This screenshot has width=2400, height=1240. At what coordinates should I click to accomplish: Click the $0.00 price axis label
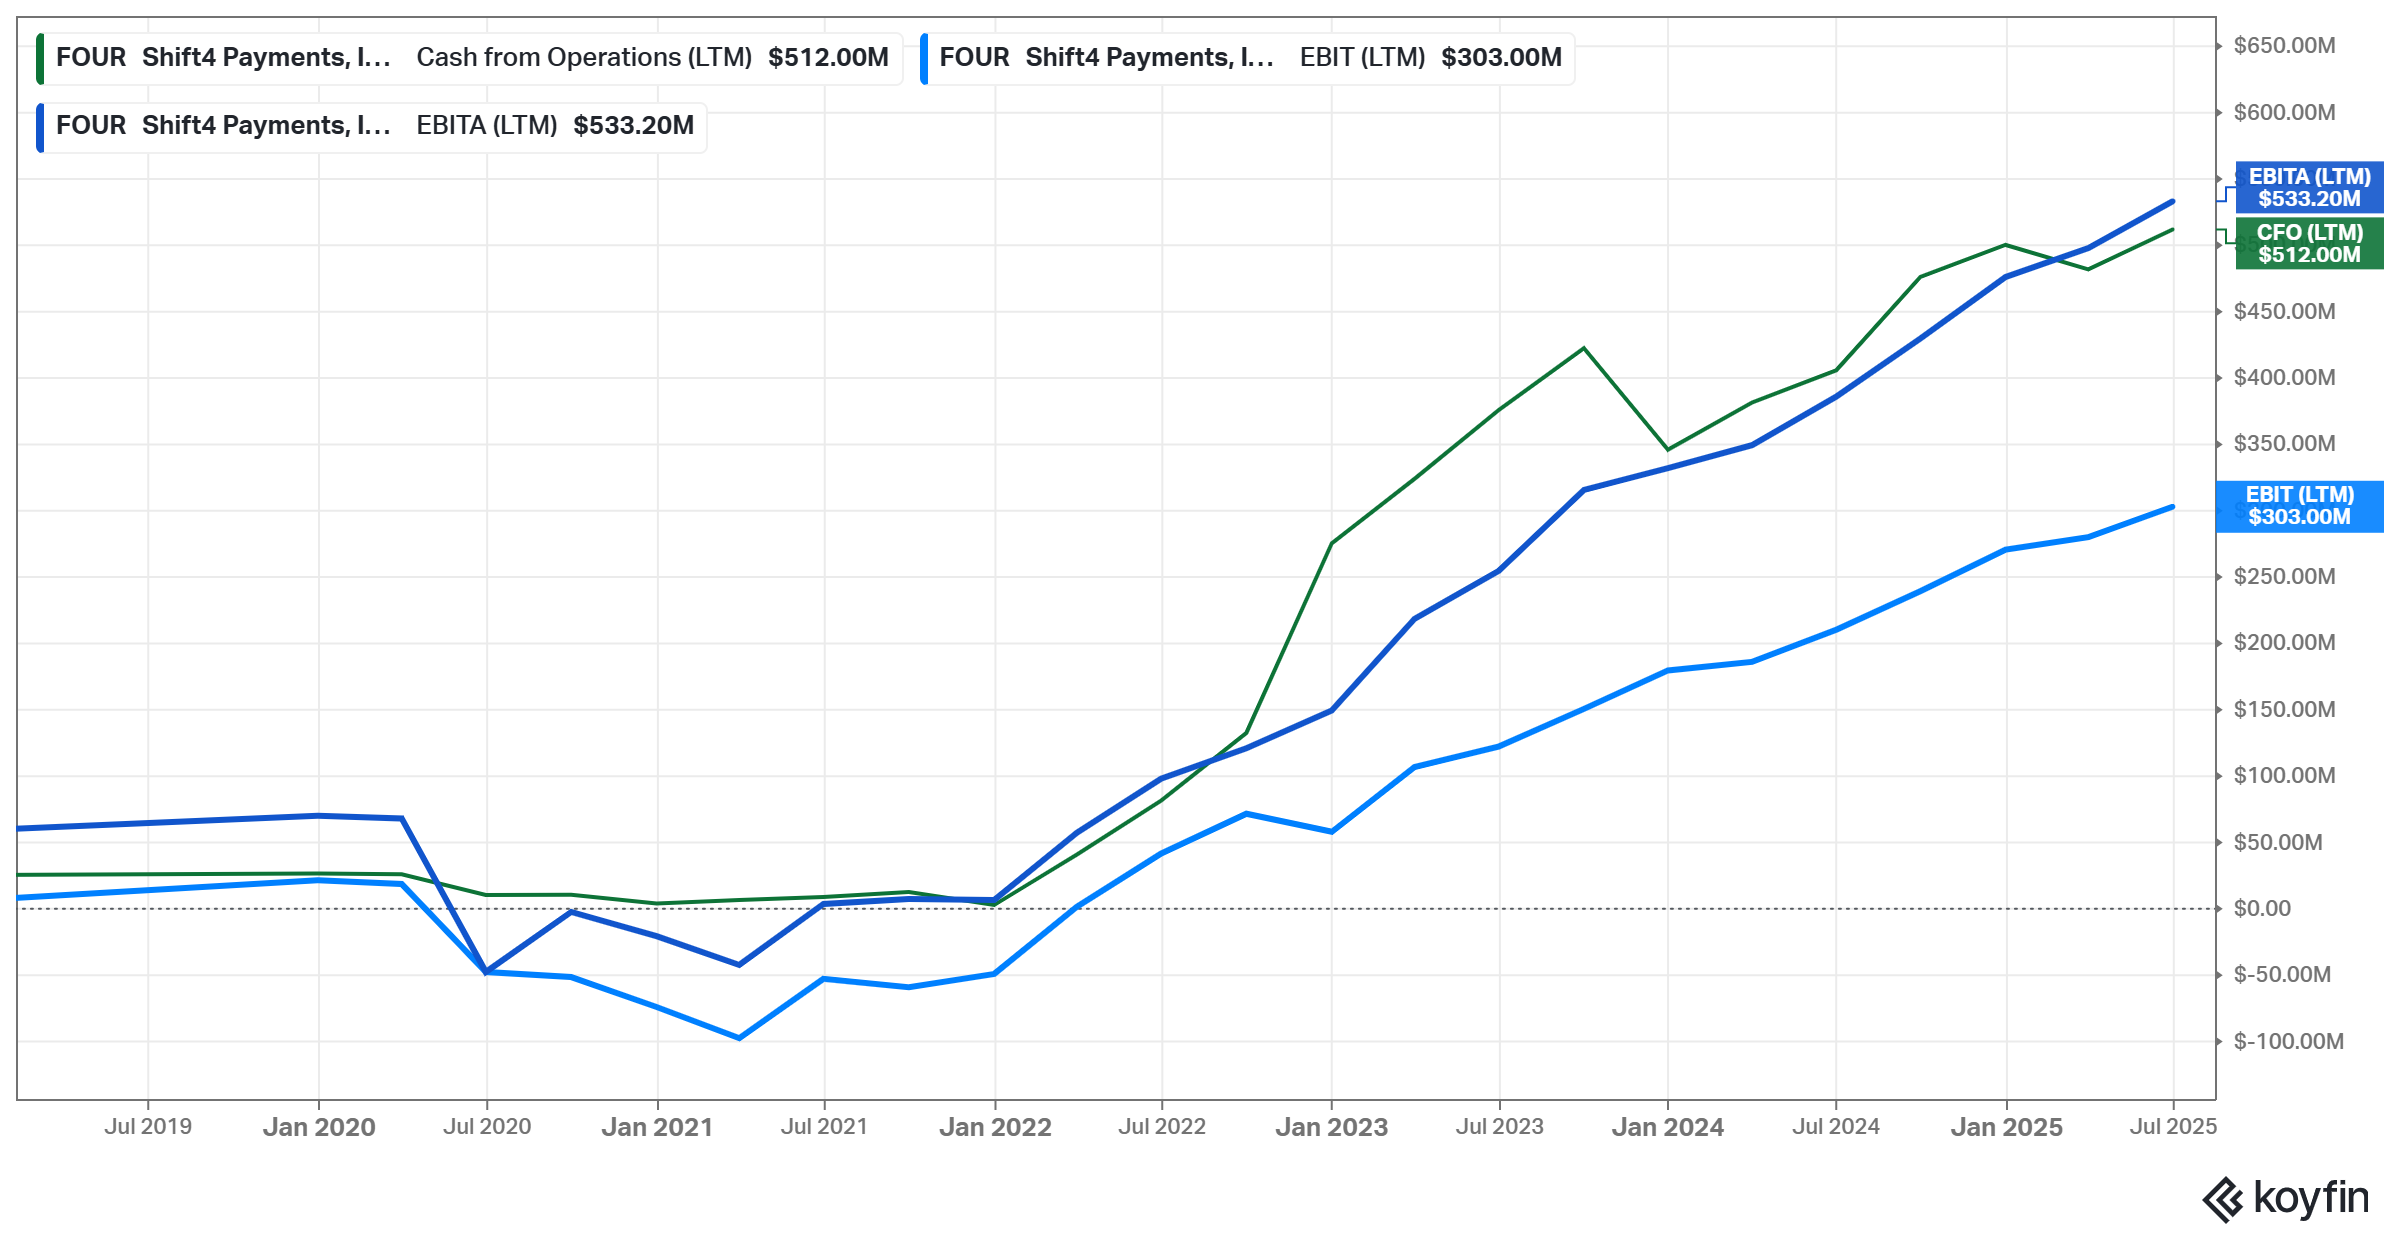[x=2262, y=908]
